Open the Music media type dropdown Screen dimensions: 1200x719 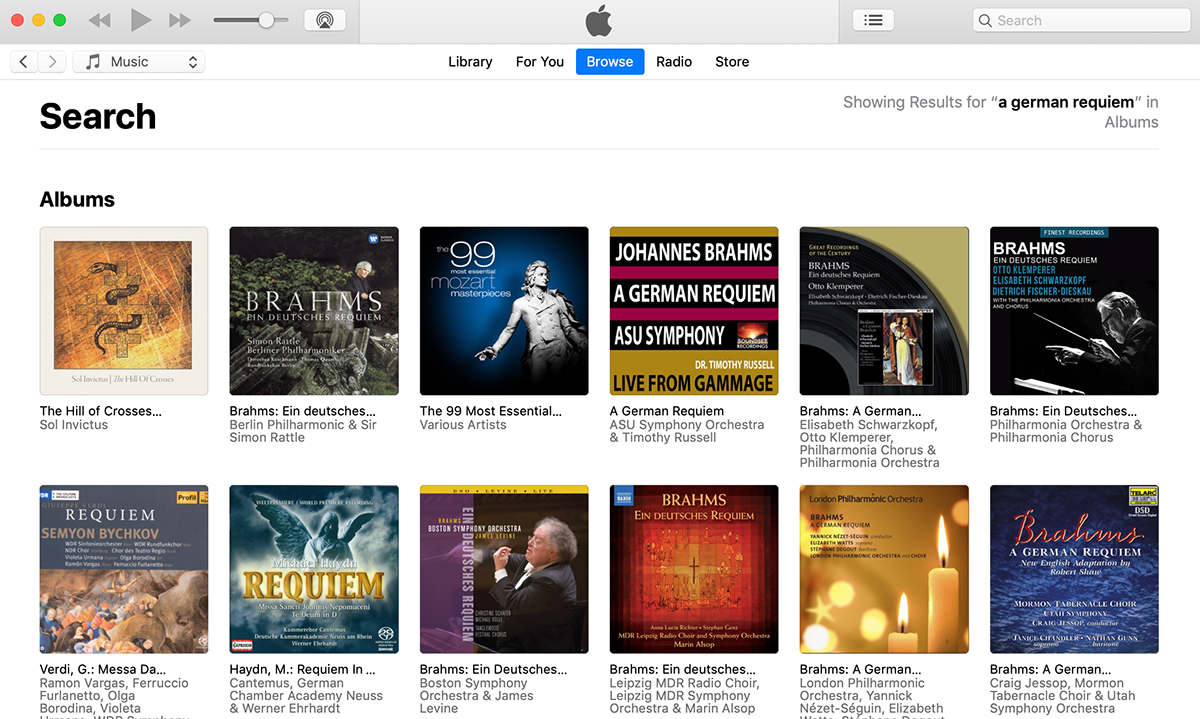[139, 62]
